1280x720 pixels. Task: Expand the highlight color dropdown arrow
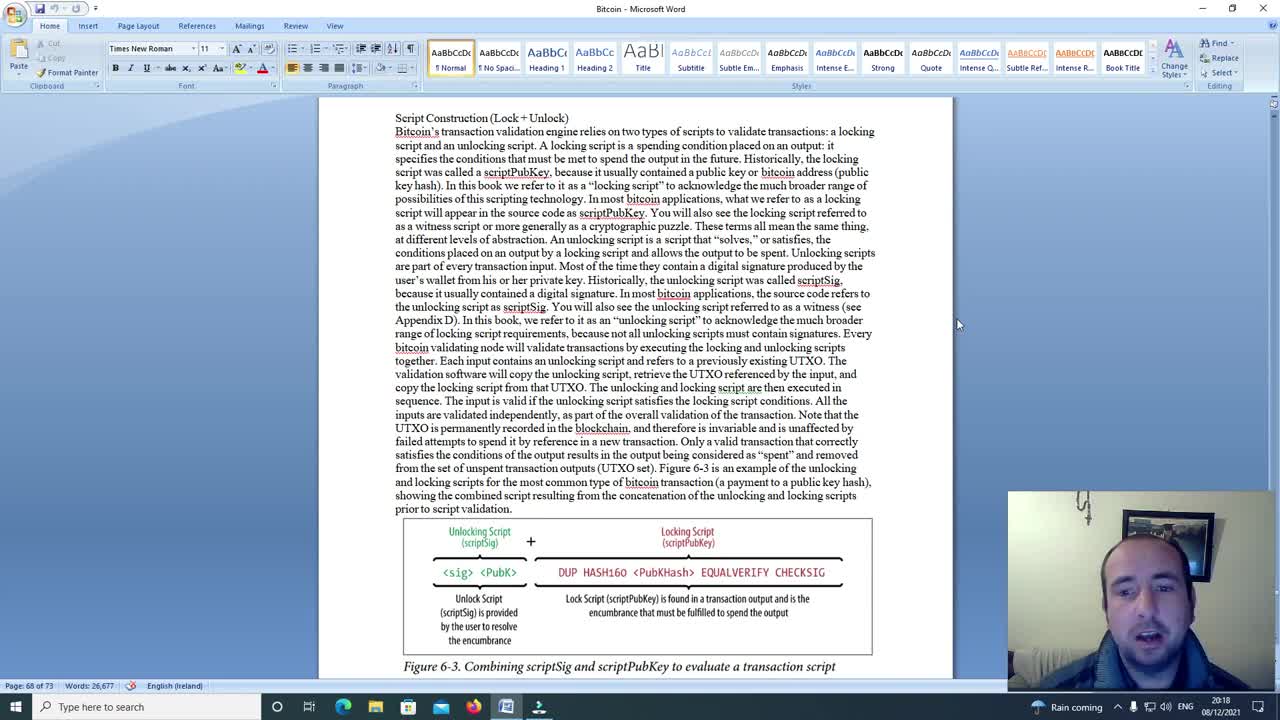point(251,68)
